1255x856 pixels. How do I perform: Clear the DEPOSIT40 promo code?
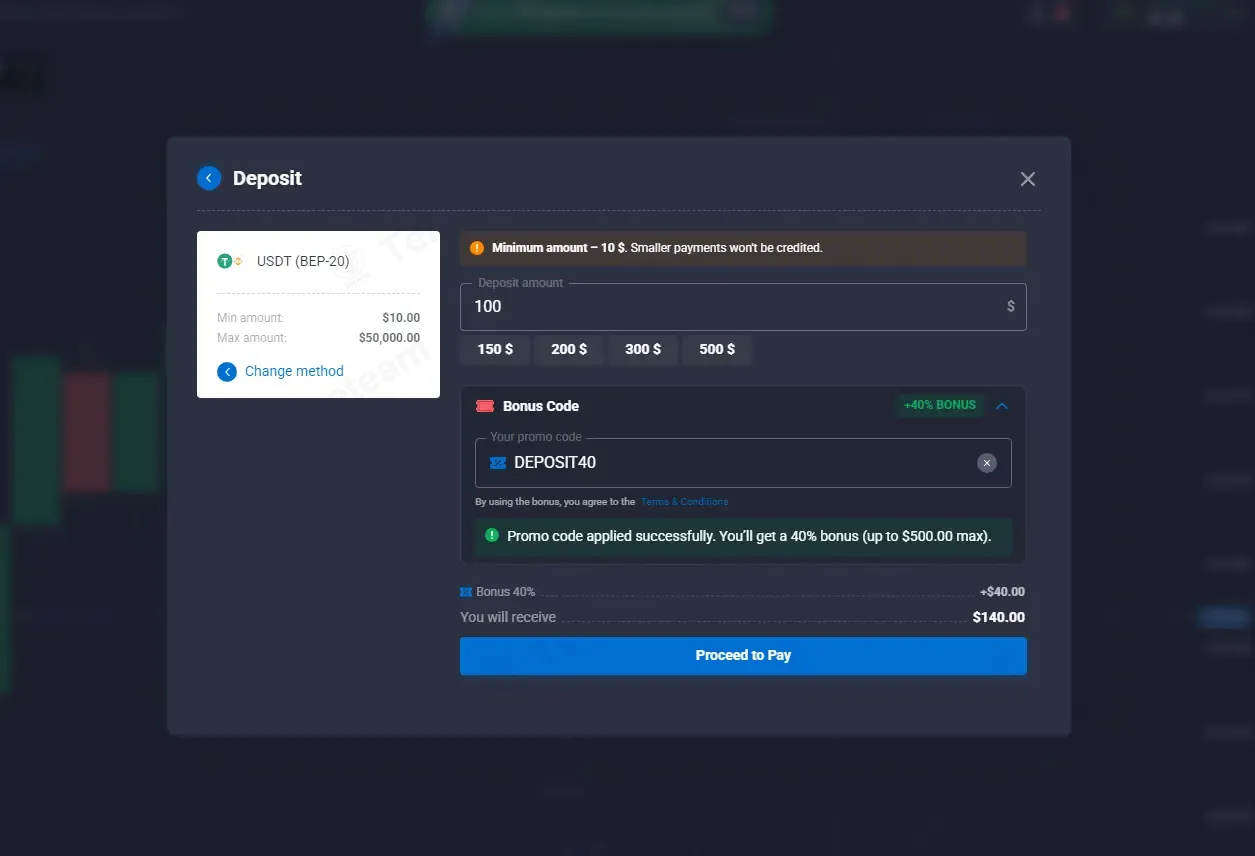(x=987, y=463)
